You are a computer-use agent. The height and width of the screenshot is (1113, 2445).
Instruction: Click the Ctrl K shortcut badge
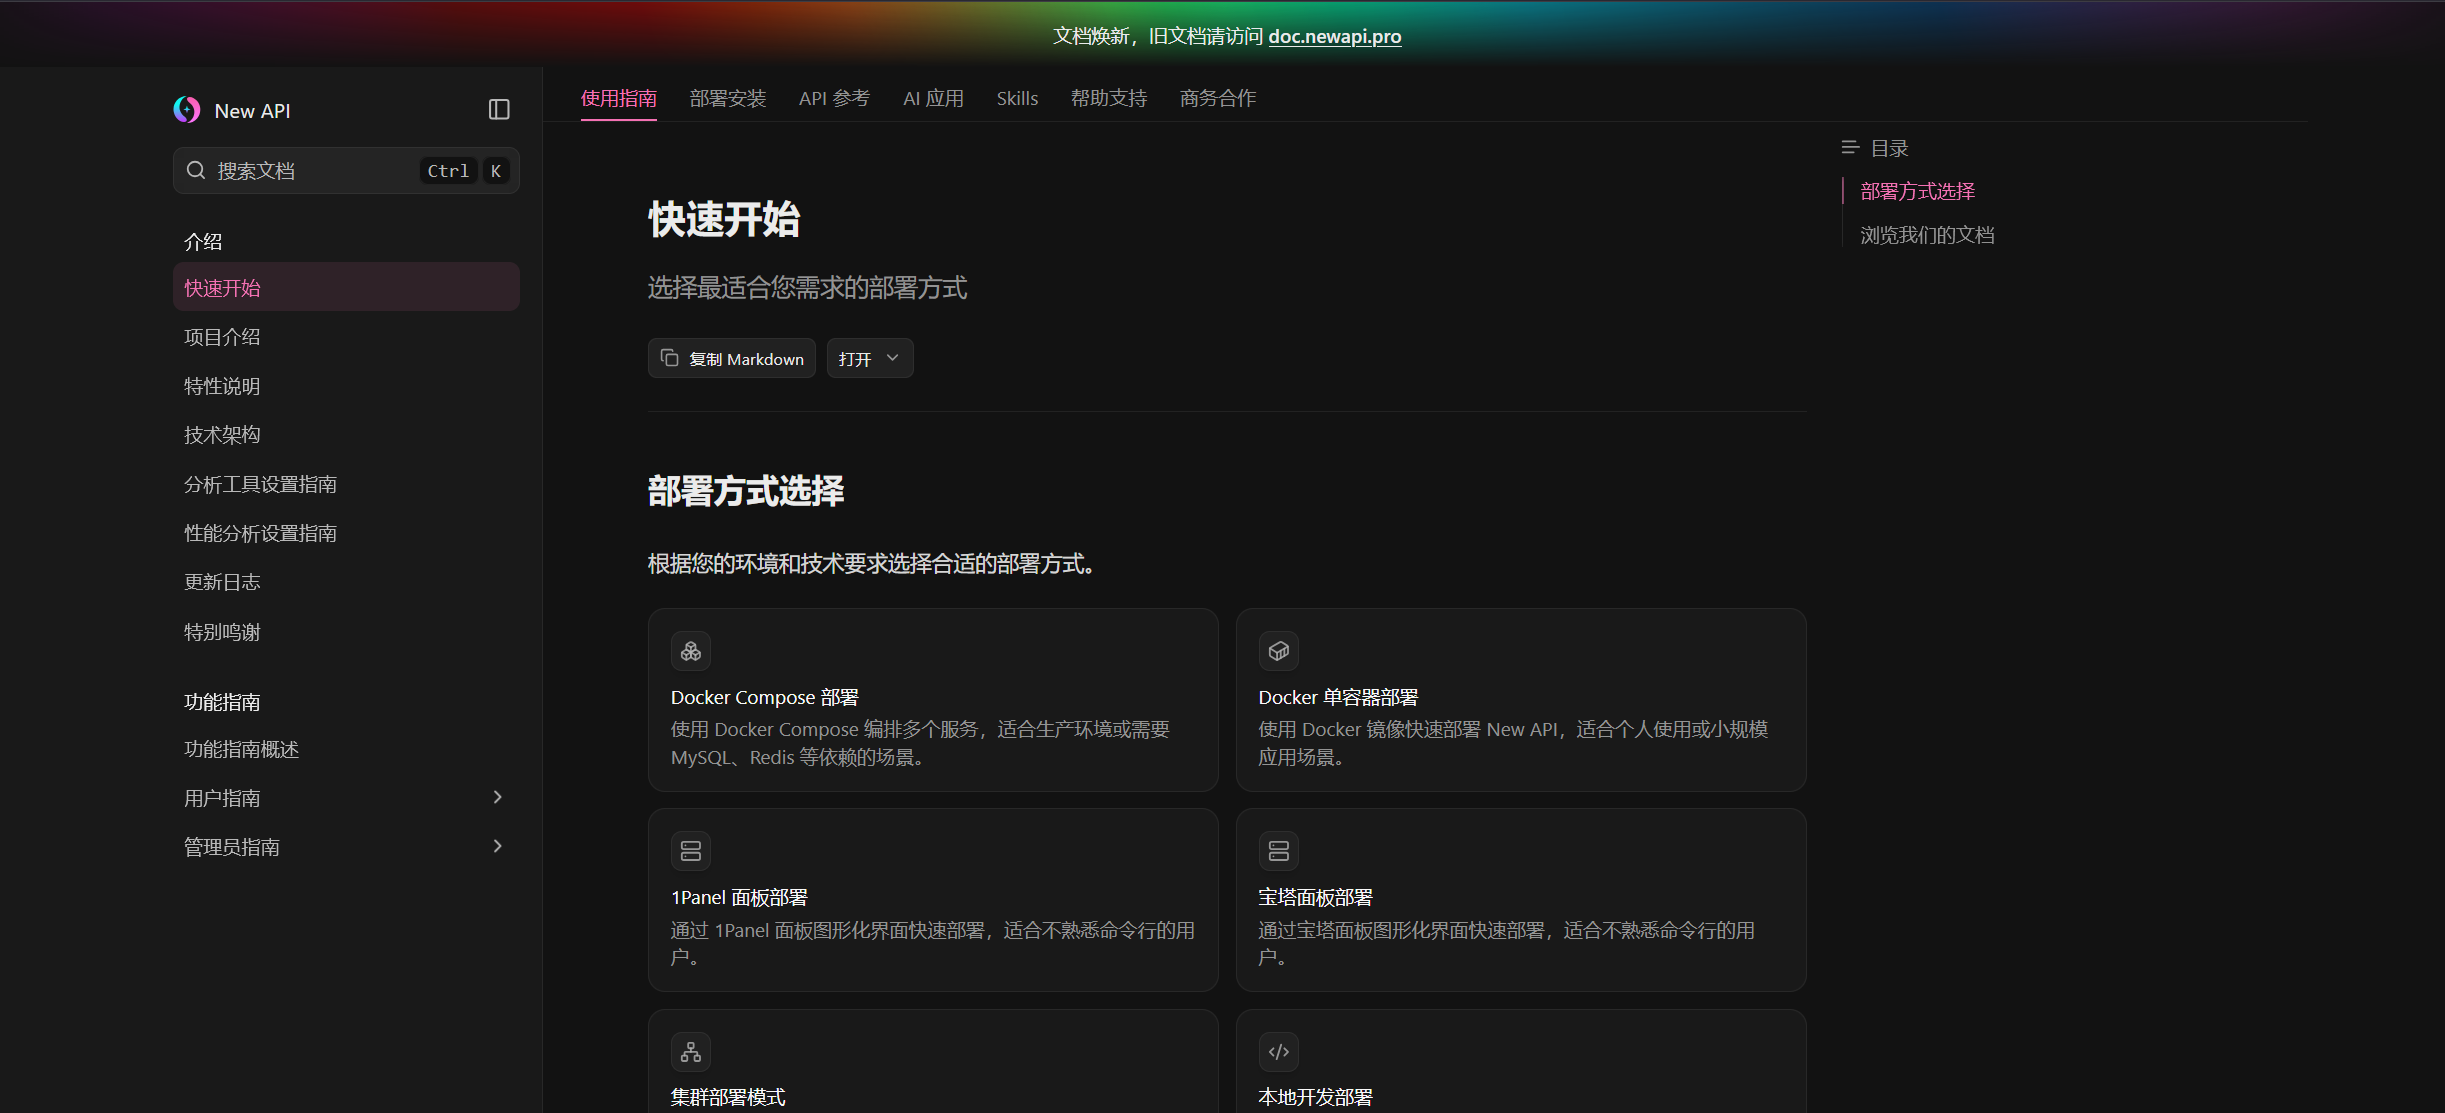click(x=465, y=171)
